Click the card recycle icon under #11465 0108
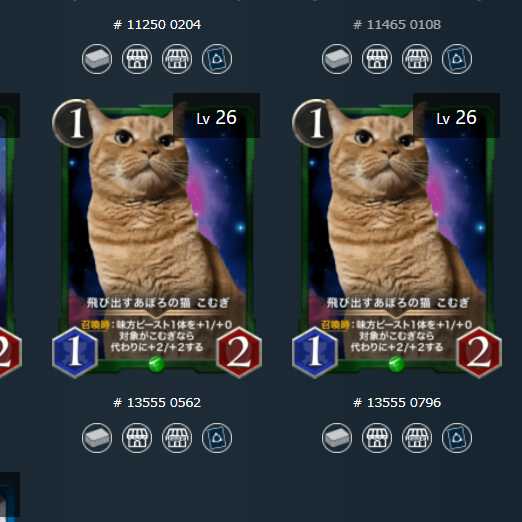522x522 pixels. click(x=457, y=59)
